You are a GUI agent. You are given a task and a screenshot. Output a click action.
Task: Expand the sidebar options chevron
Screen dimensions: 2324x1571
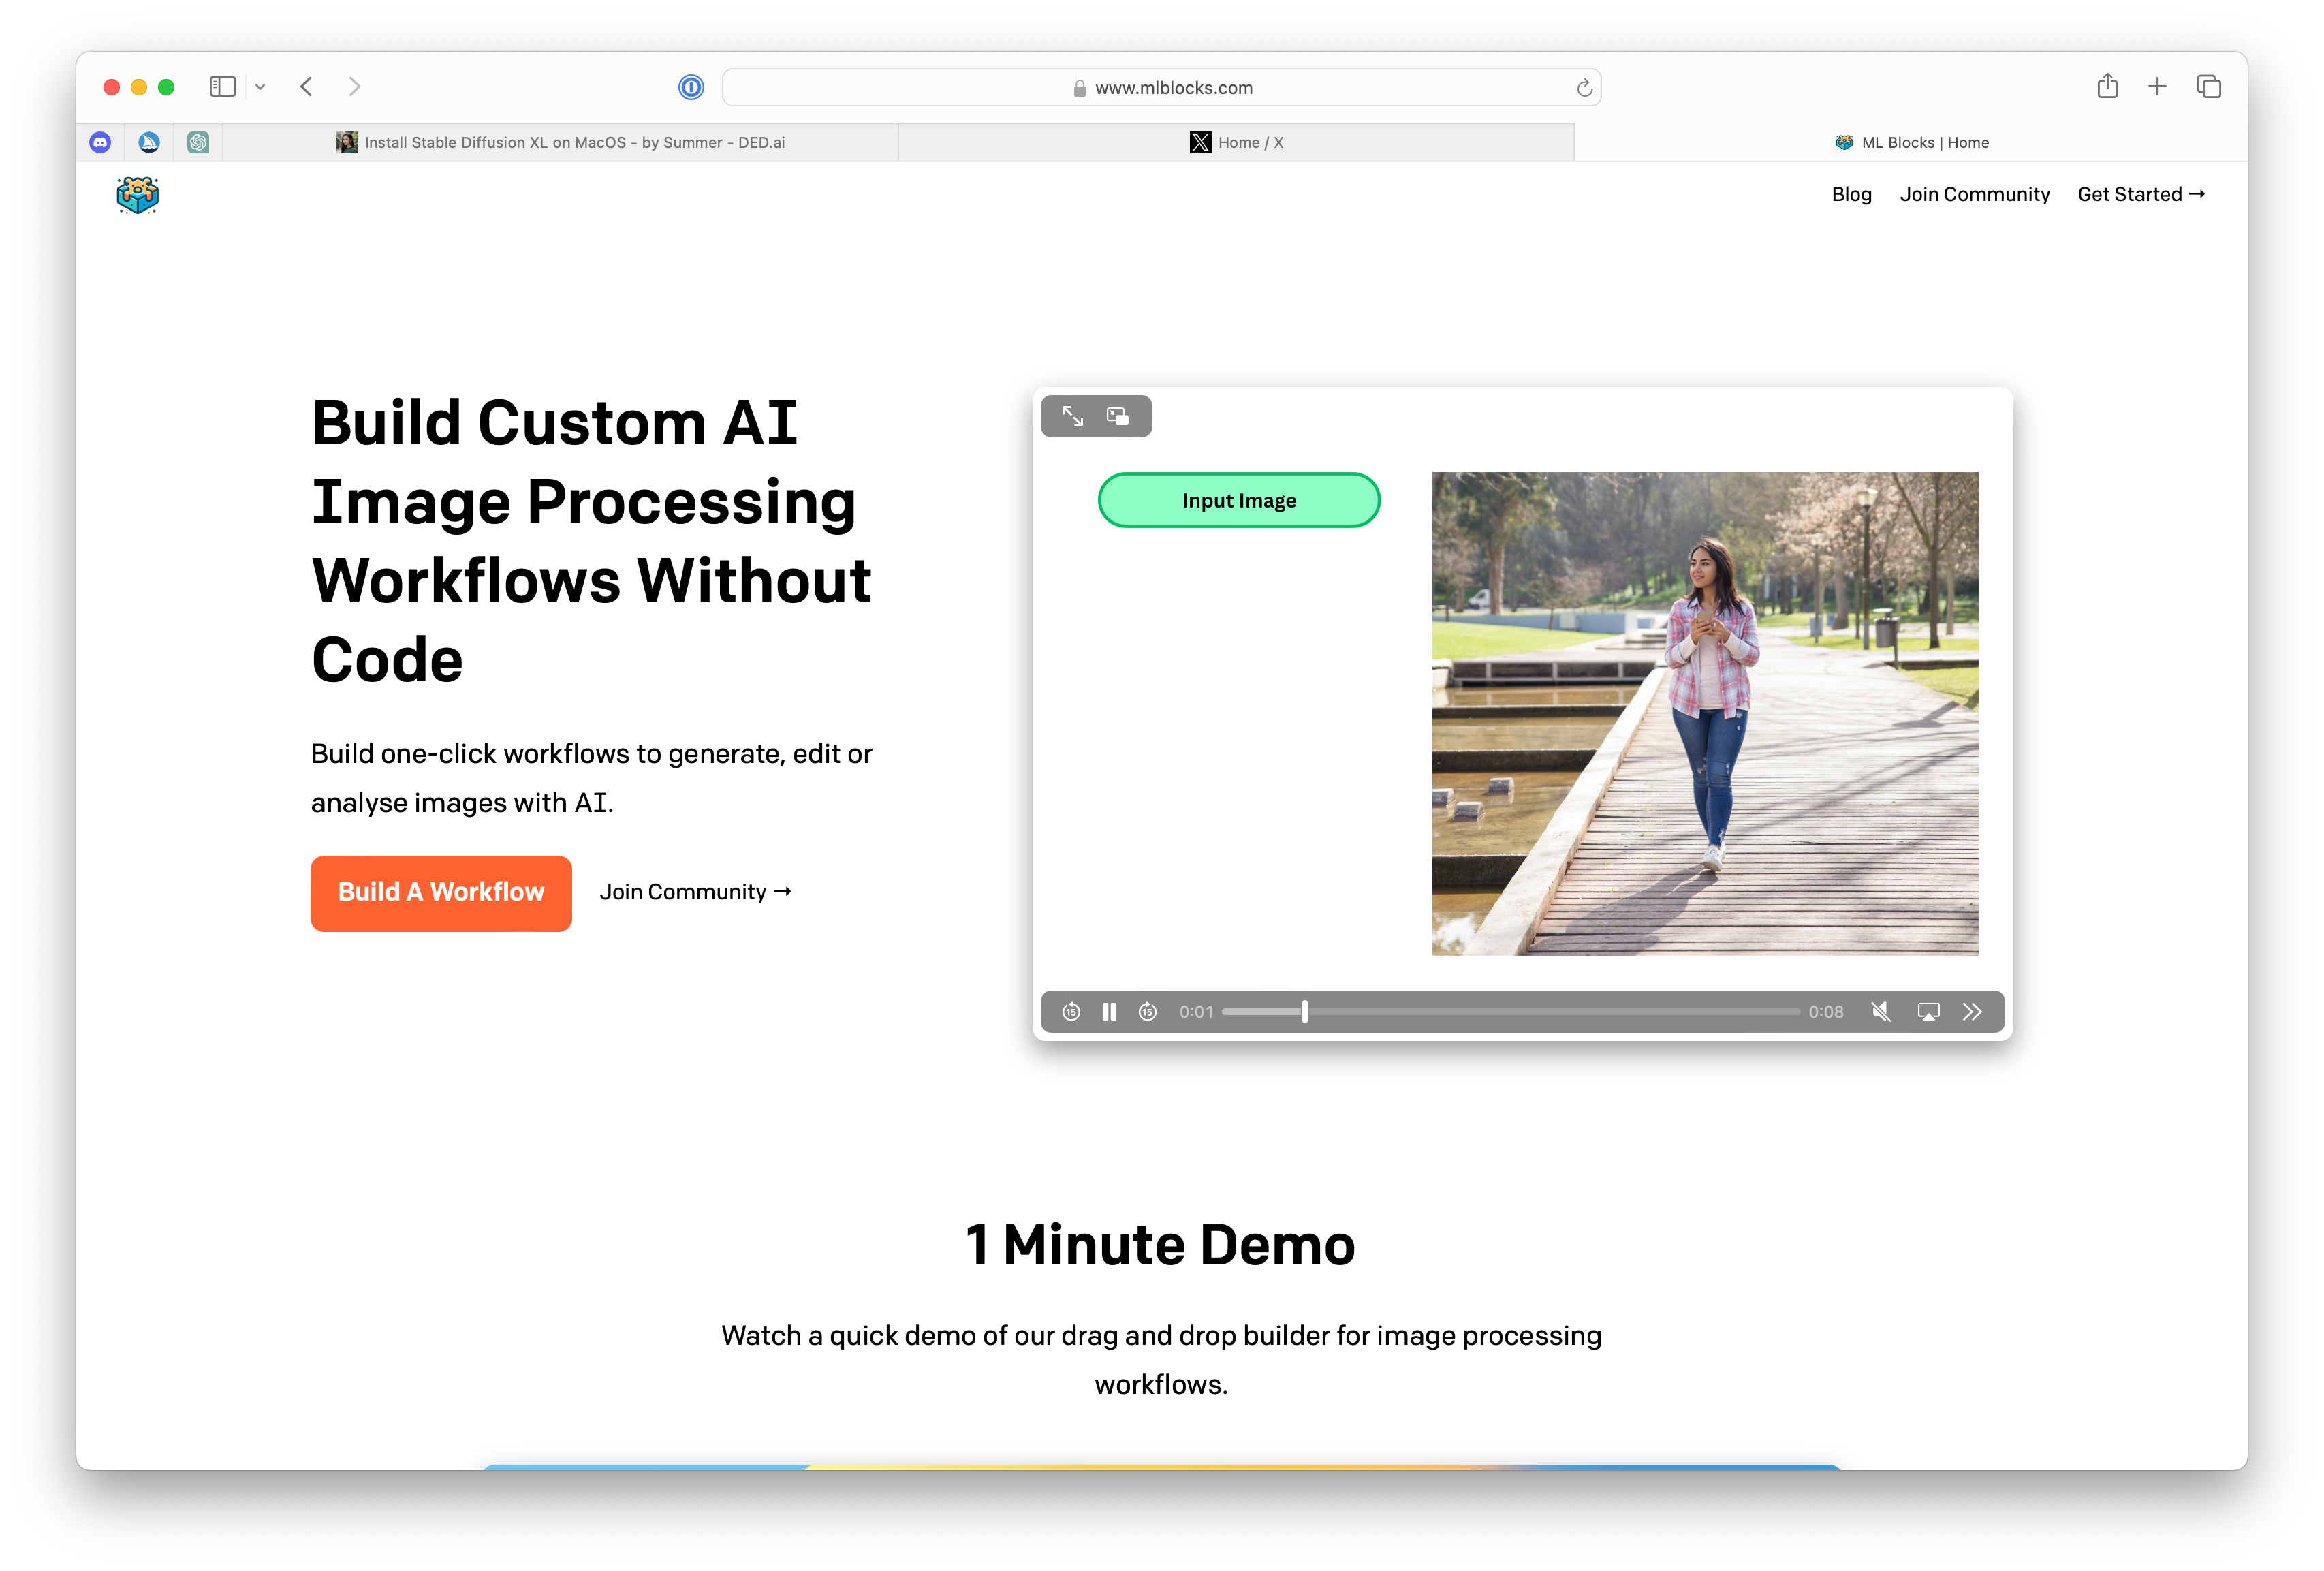[x=260, y=86]
